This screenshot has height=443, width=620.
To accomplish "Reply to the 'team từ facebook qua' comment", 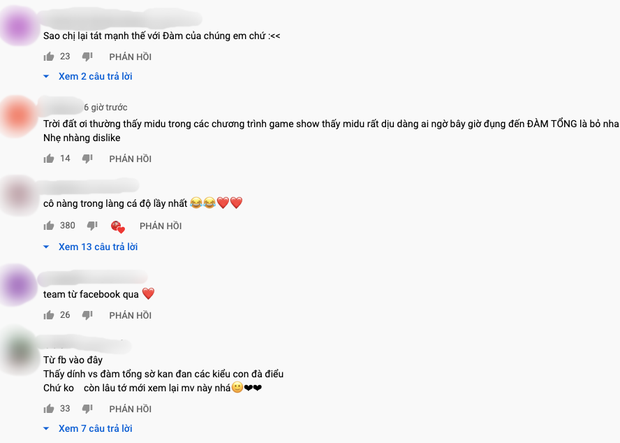I will tap(130, 315).
